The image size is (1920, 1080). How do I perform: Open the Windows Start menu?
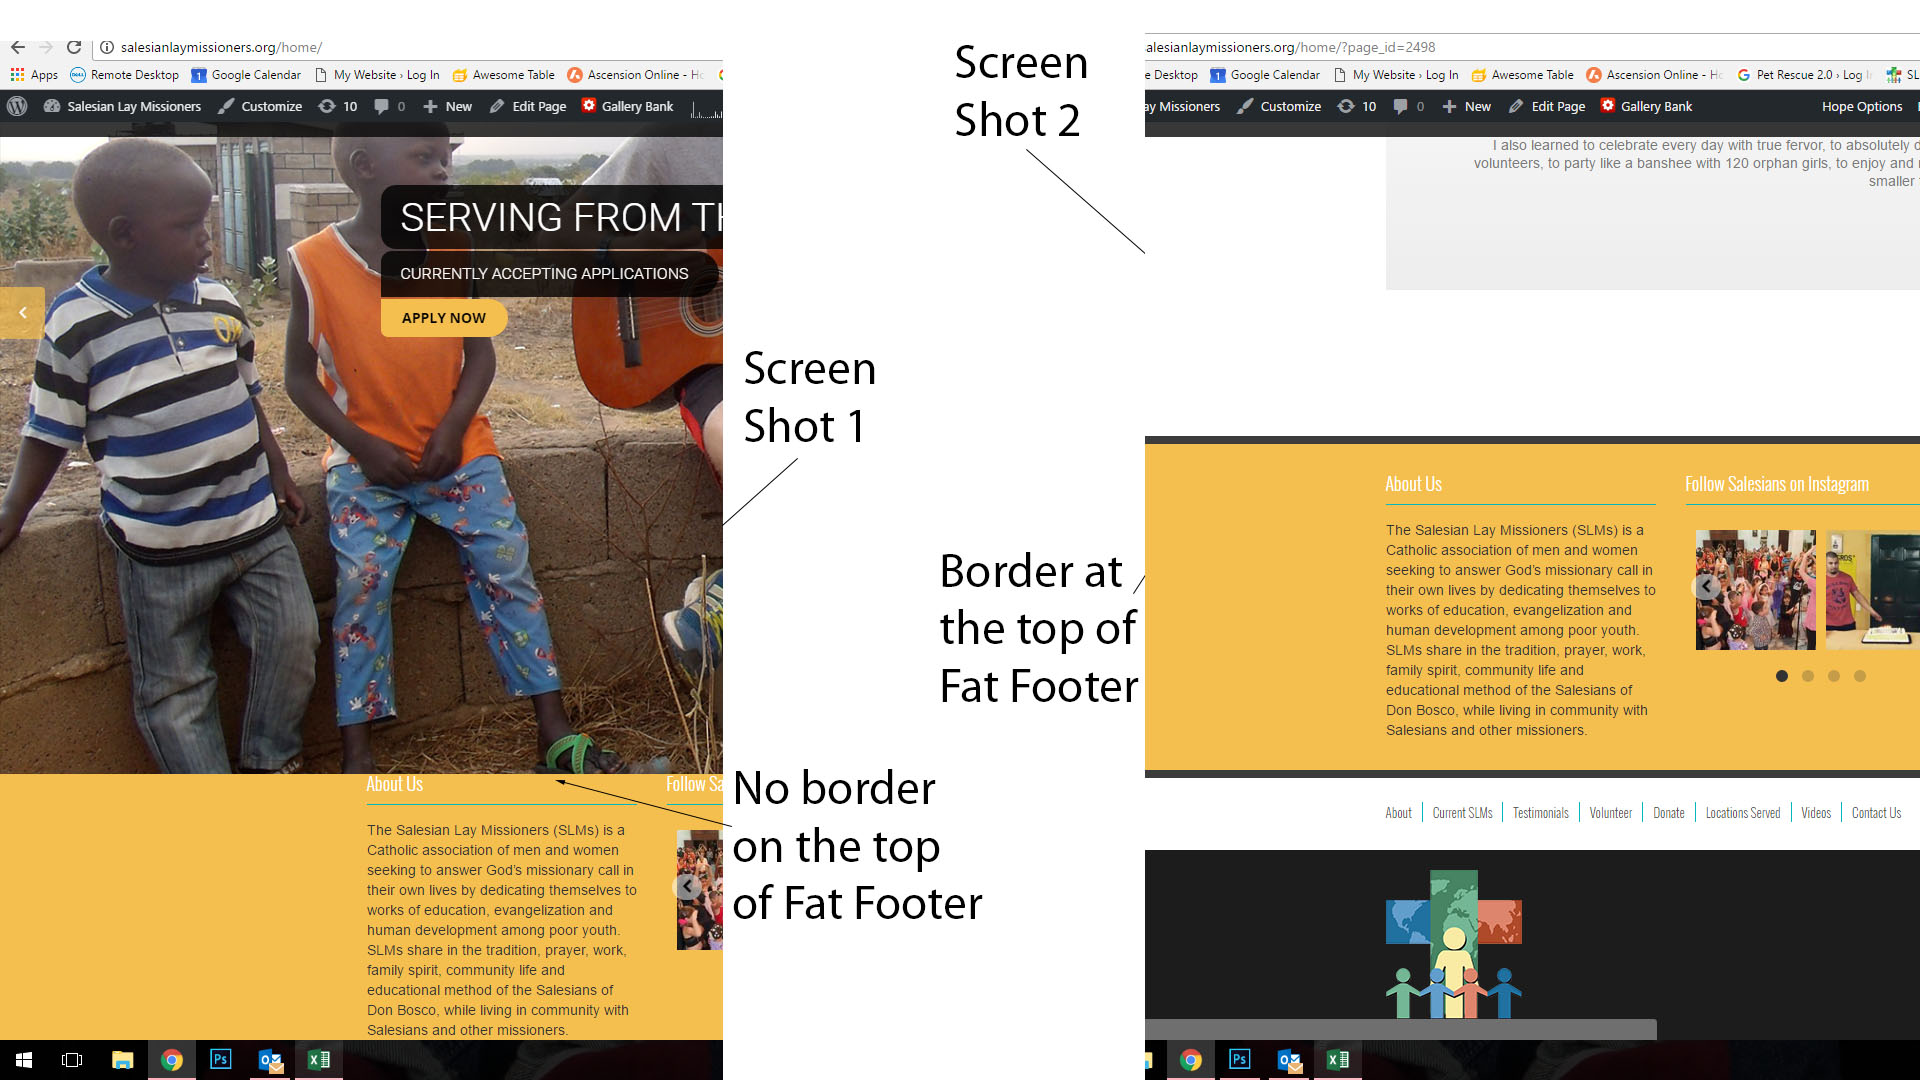(24, 1060)
